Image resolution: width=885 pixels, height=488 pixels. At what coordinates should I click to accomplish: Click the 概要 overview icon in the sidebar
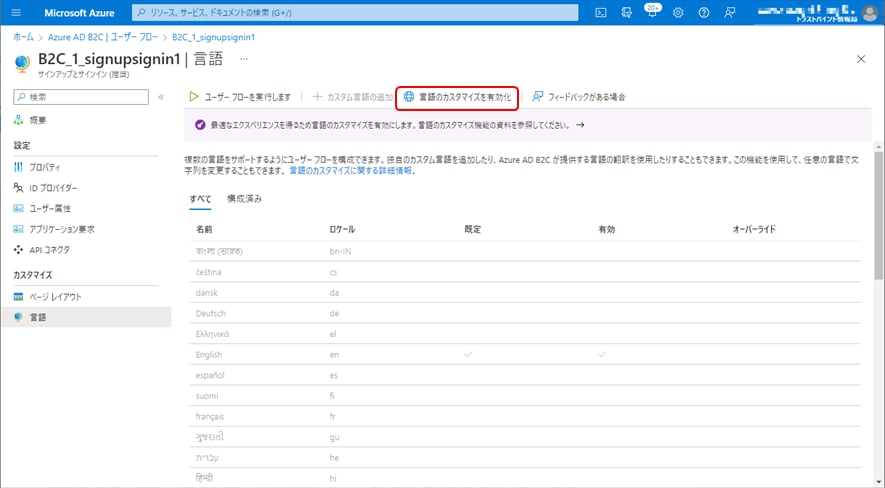tap(19, 120)
